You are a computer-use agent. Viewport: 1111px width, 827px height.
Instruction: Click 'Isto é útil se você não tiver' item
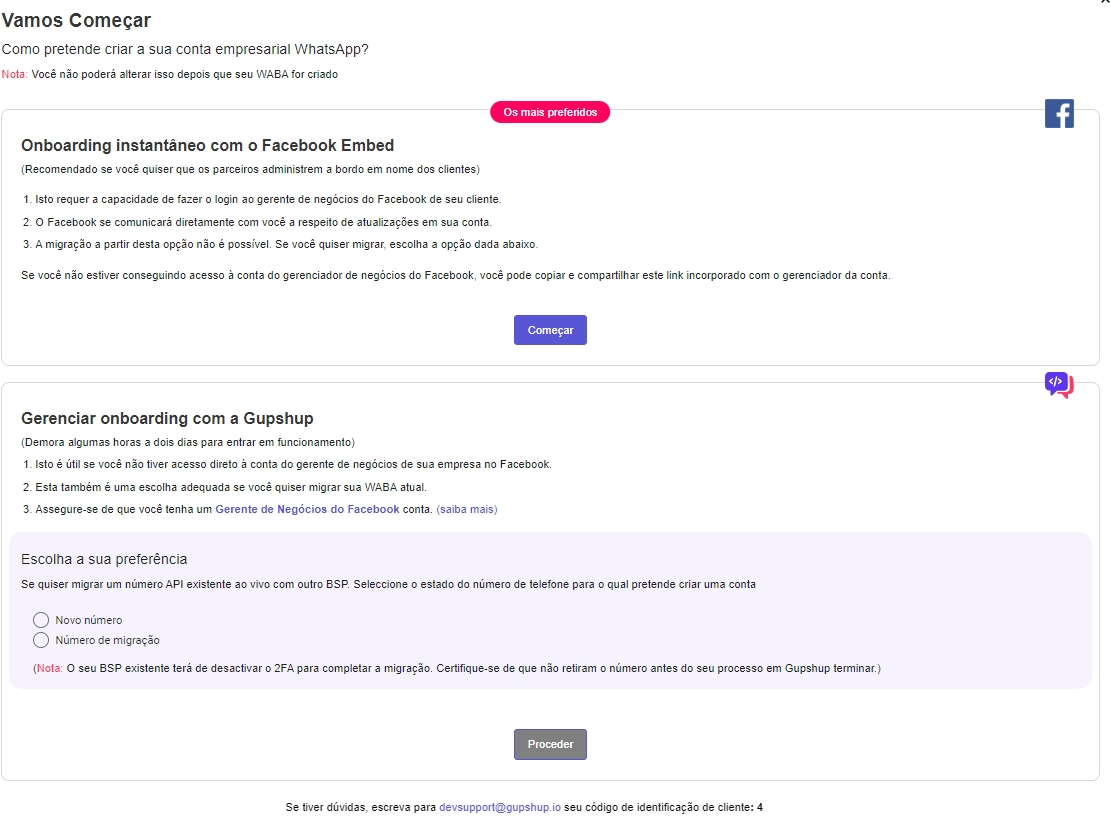tap(287, 465)
